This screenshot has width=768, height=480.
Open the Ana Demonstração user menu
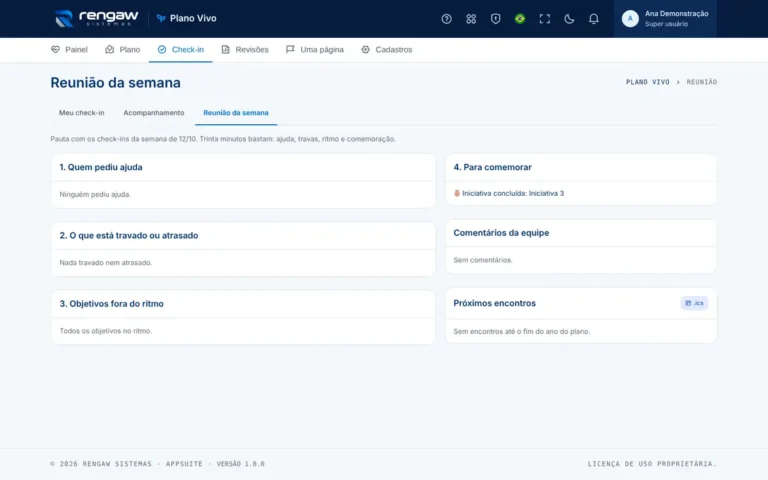[665, 19]
